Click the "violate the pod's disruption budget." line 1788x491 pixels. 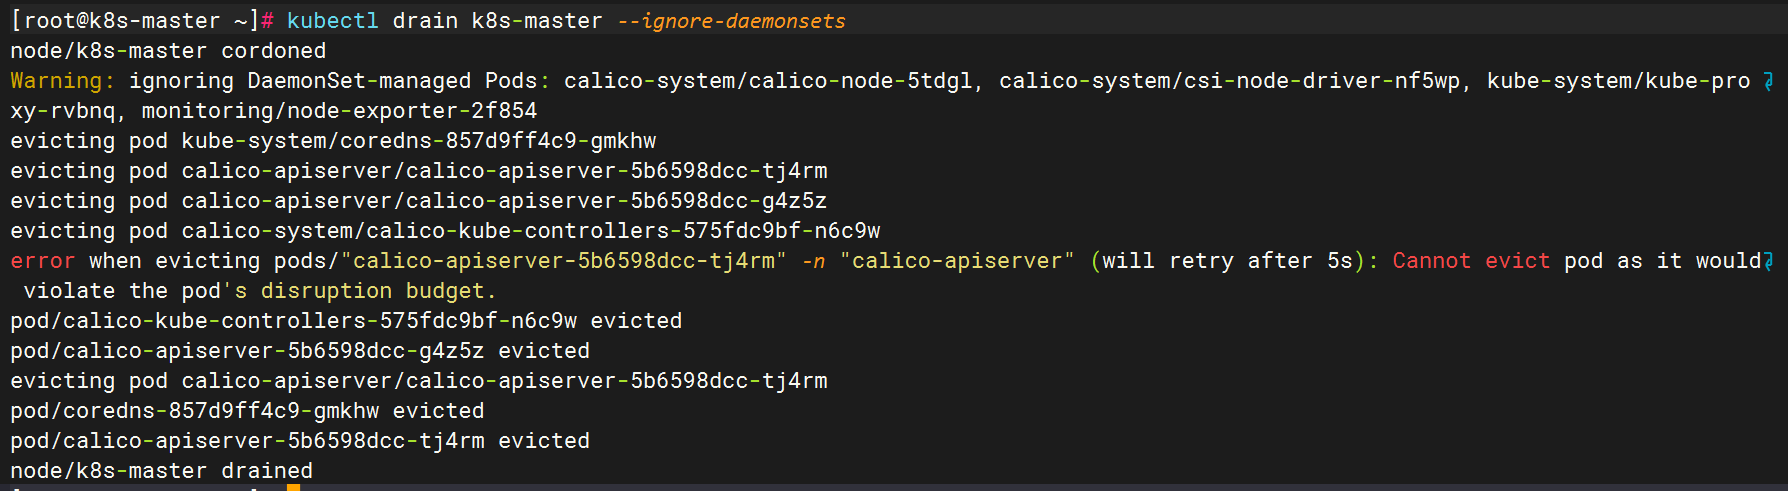pyautogui.click(x=260, y=291)
